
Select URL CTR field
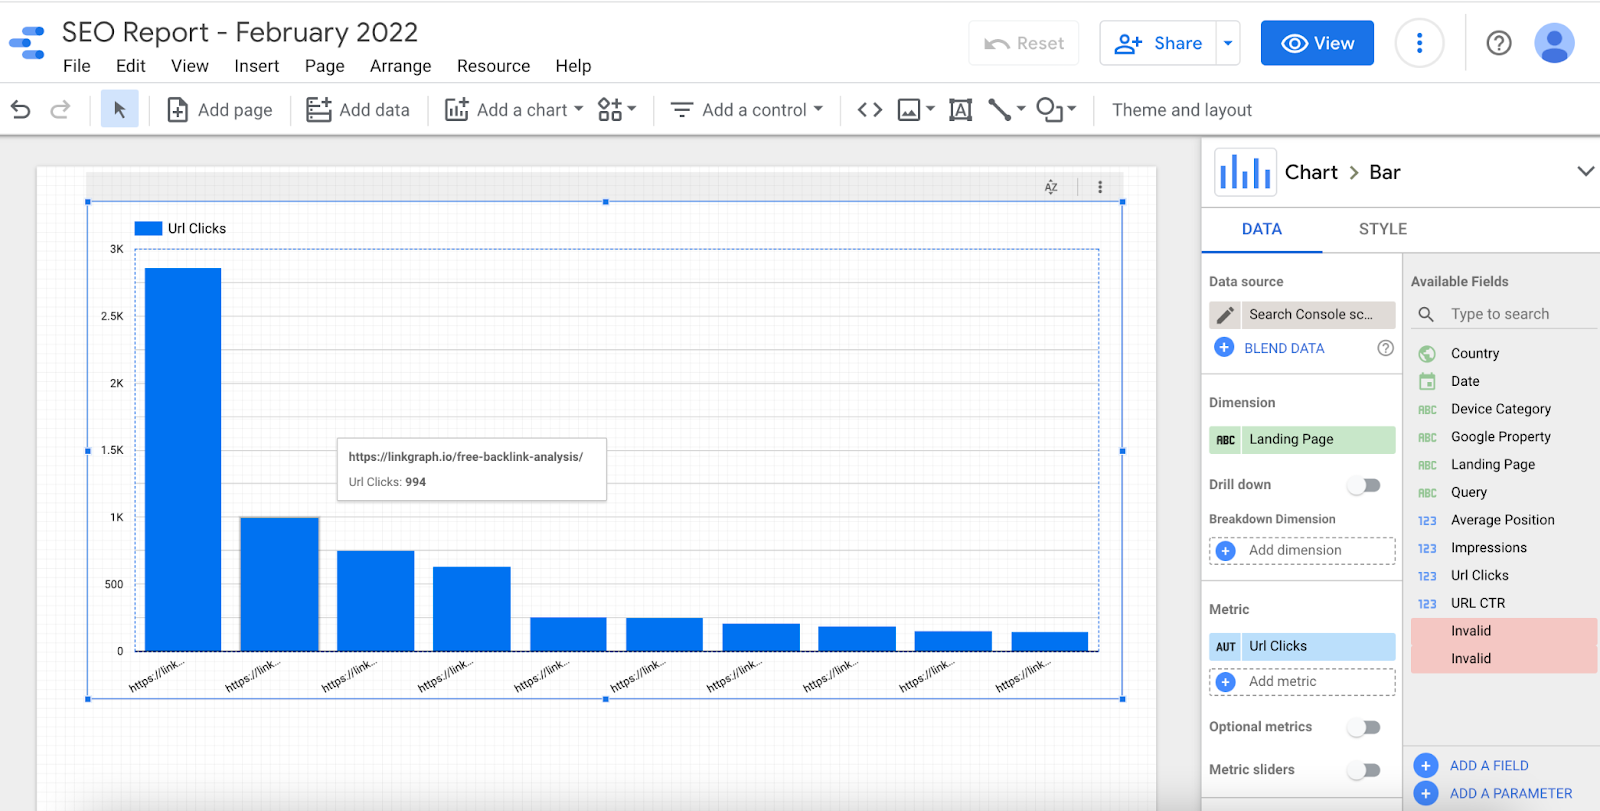pyautogui.click(x=1478, y=604)
